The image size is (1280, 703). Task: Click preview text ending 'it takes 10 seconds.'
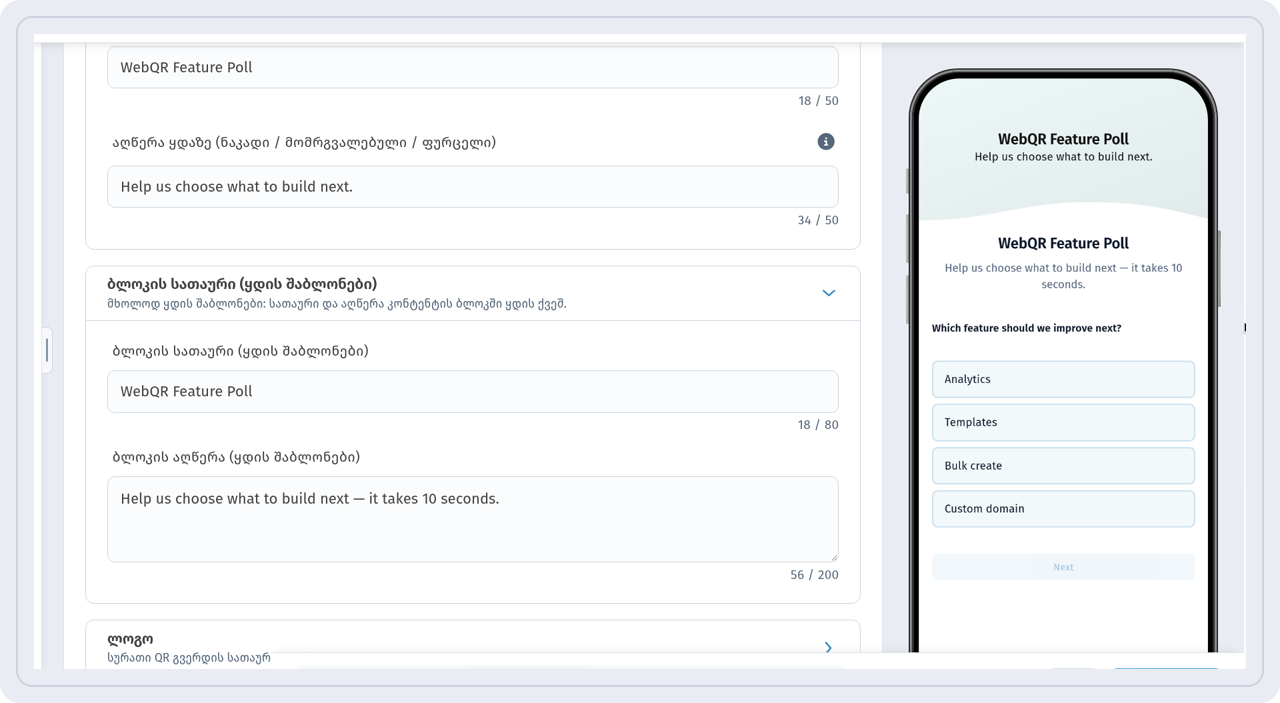pos(1063,276)
